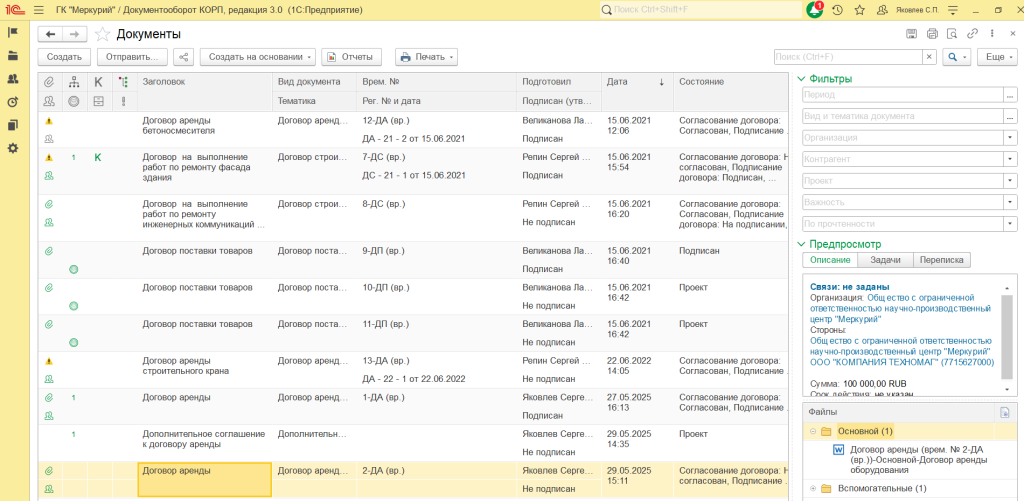The image size is (1024, 501).
Task: Click the global search field Поиск Ctrl+Shift+F
Action: click(x=701, y=10)
